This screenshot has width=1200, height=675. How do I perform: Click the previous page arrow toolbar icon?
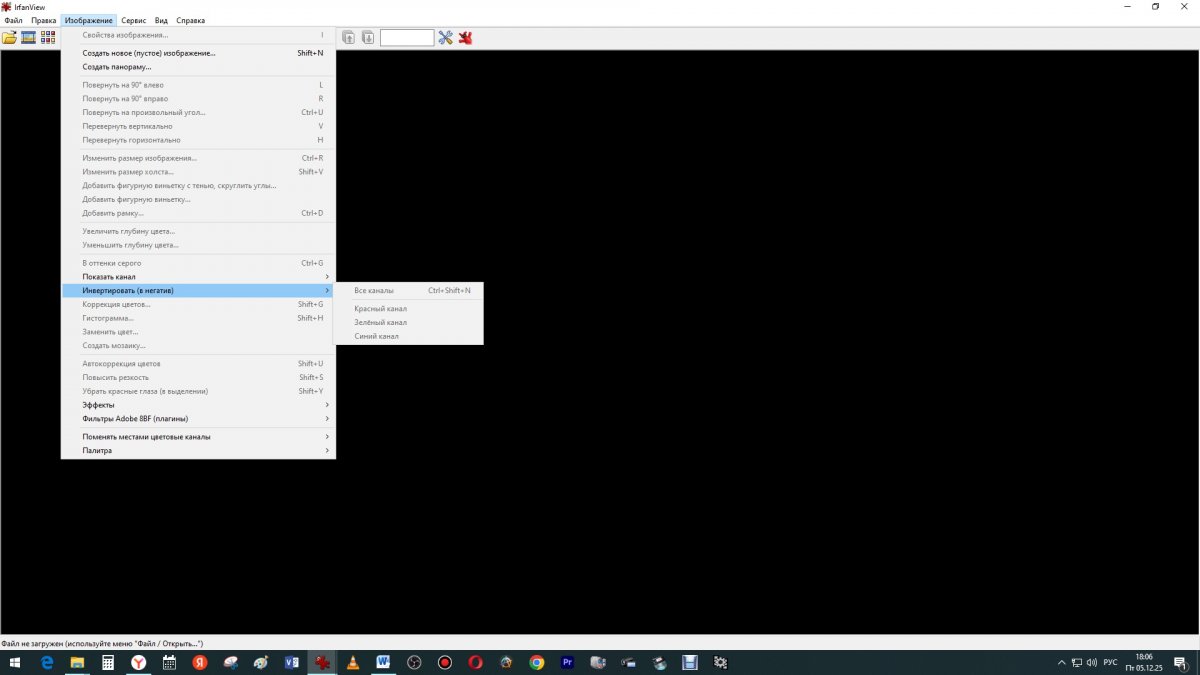(349, 38)
